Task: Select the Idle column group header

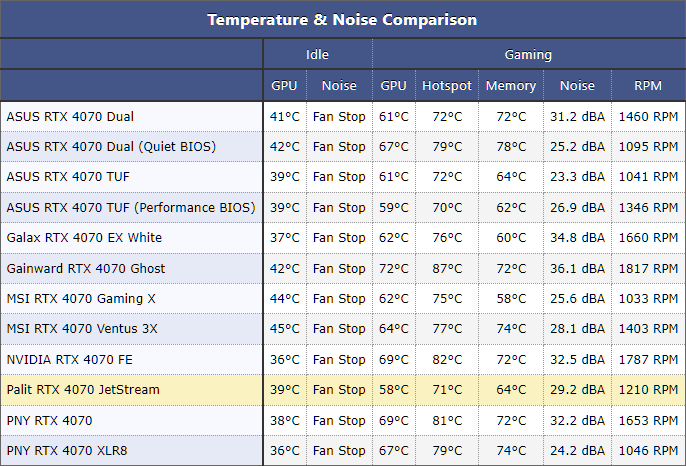Action: [317, 54]
